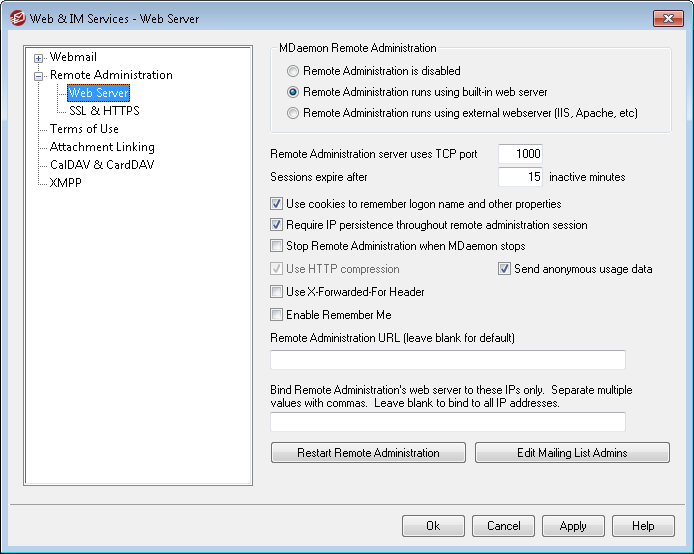Select SSL & HTTPS in the tree
The height and width of the screenshot is (554, 694).
tap(104, 111)
